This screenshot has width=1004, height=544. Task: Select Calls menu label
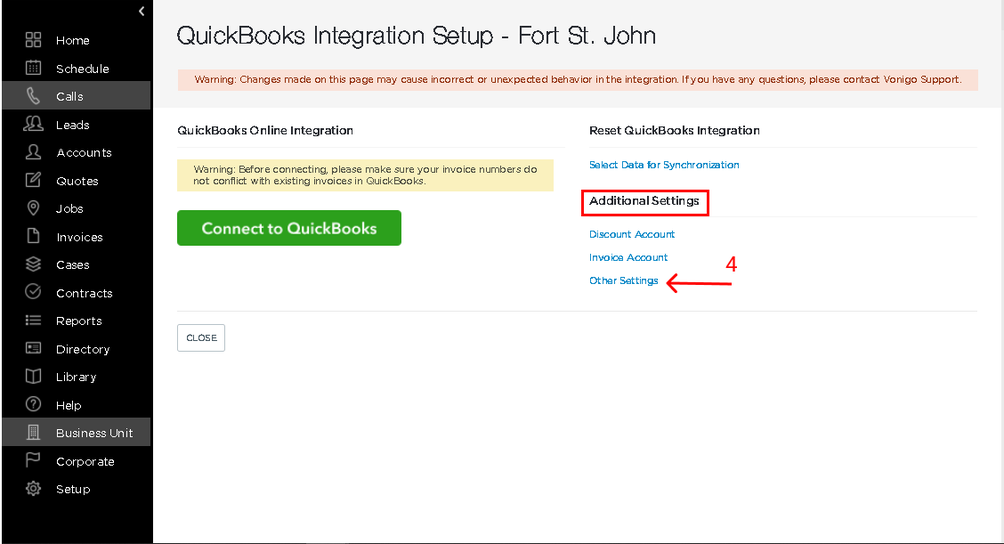70,97
